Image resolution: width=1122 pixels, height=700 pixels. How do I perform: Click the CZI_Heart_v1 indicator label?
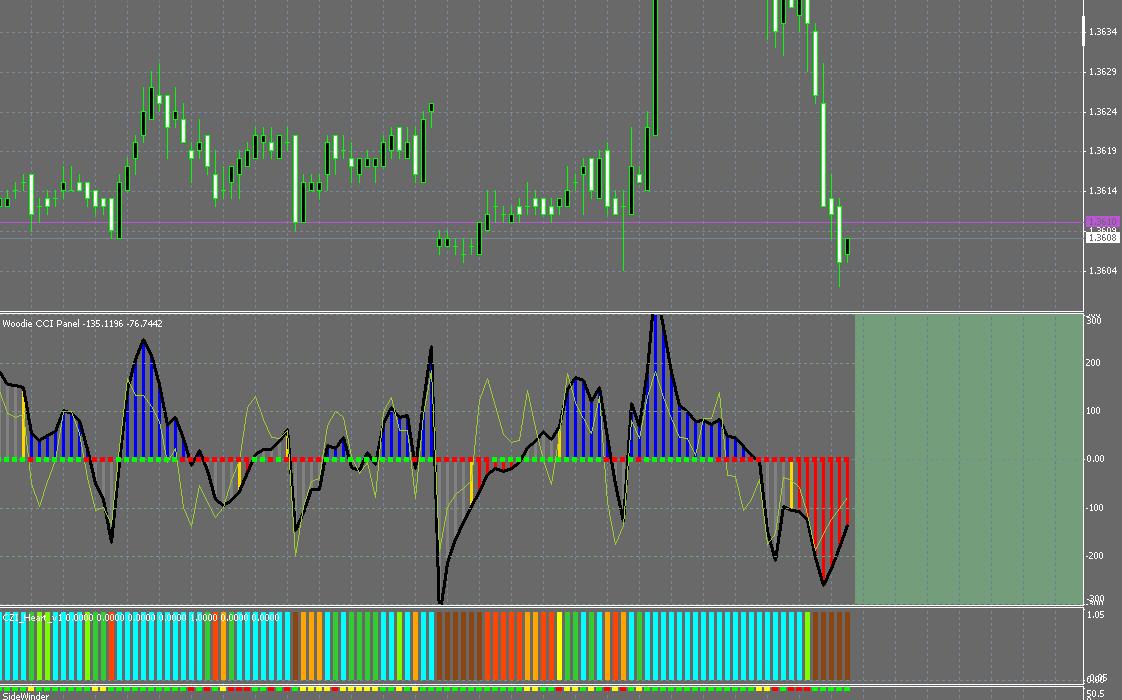140,617
